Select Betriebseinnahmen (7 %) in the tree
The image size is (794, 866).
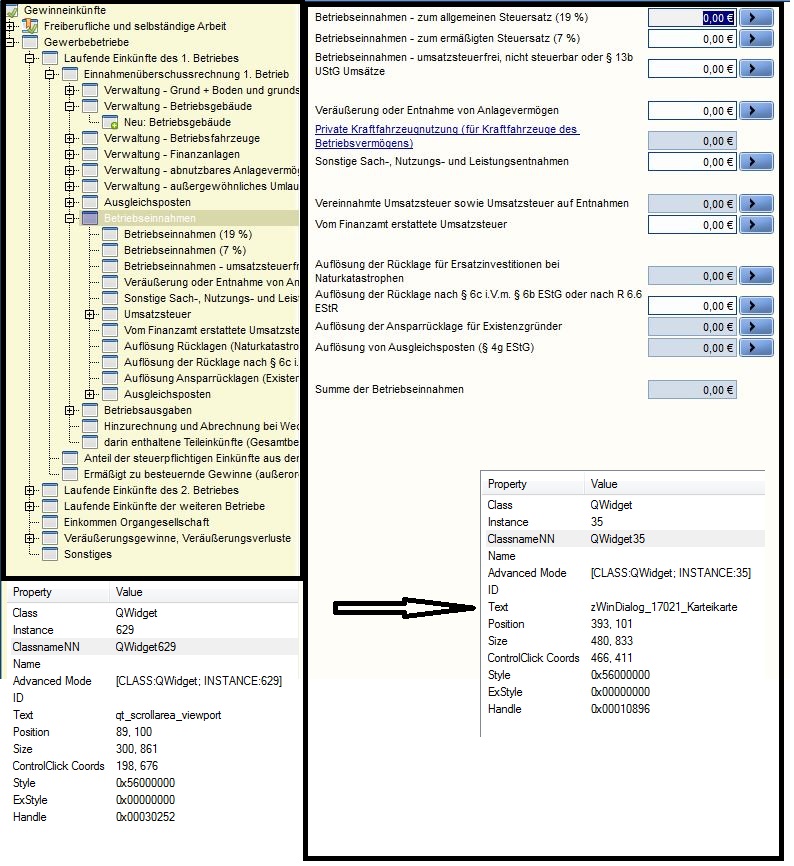pyautogui.click(x=185, y=250)
